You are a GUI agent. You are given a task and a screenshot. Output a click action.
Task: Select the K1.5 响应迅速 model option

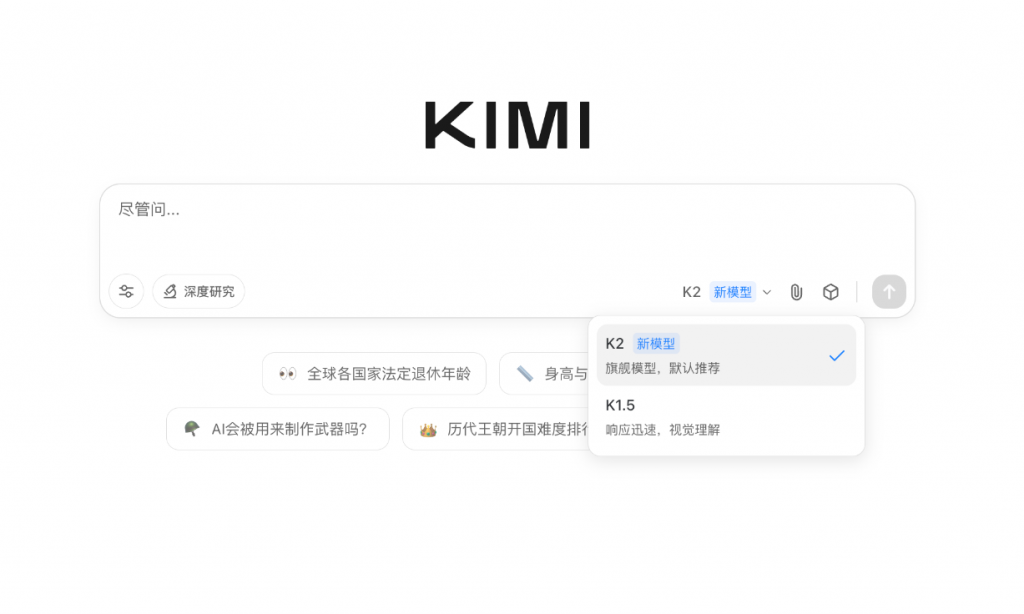pos(726,417)
